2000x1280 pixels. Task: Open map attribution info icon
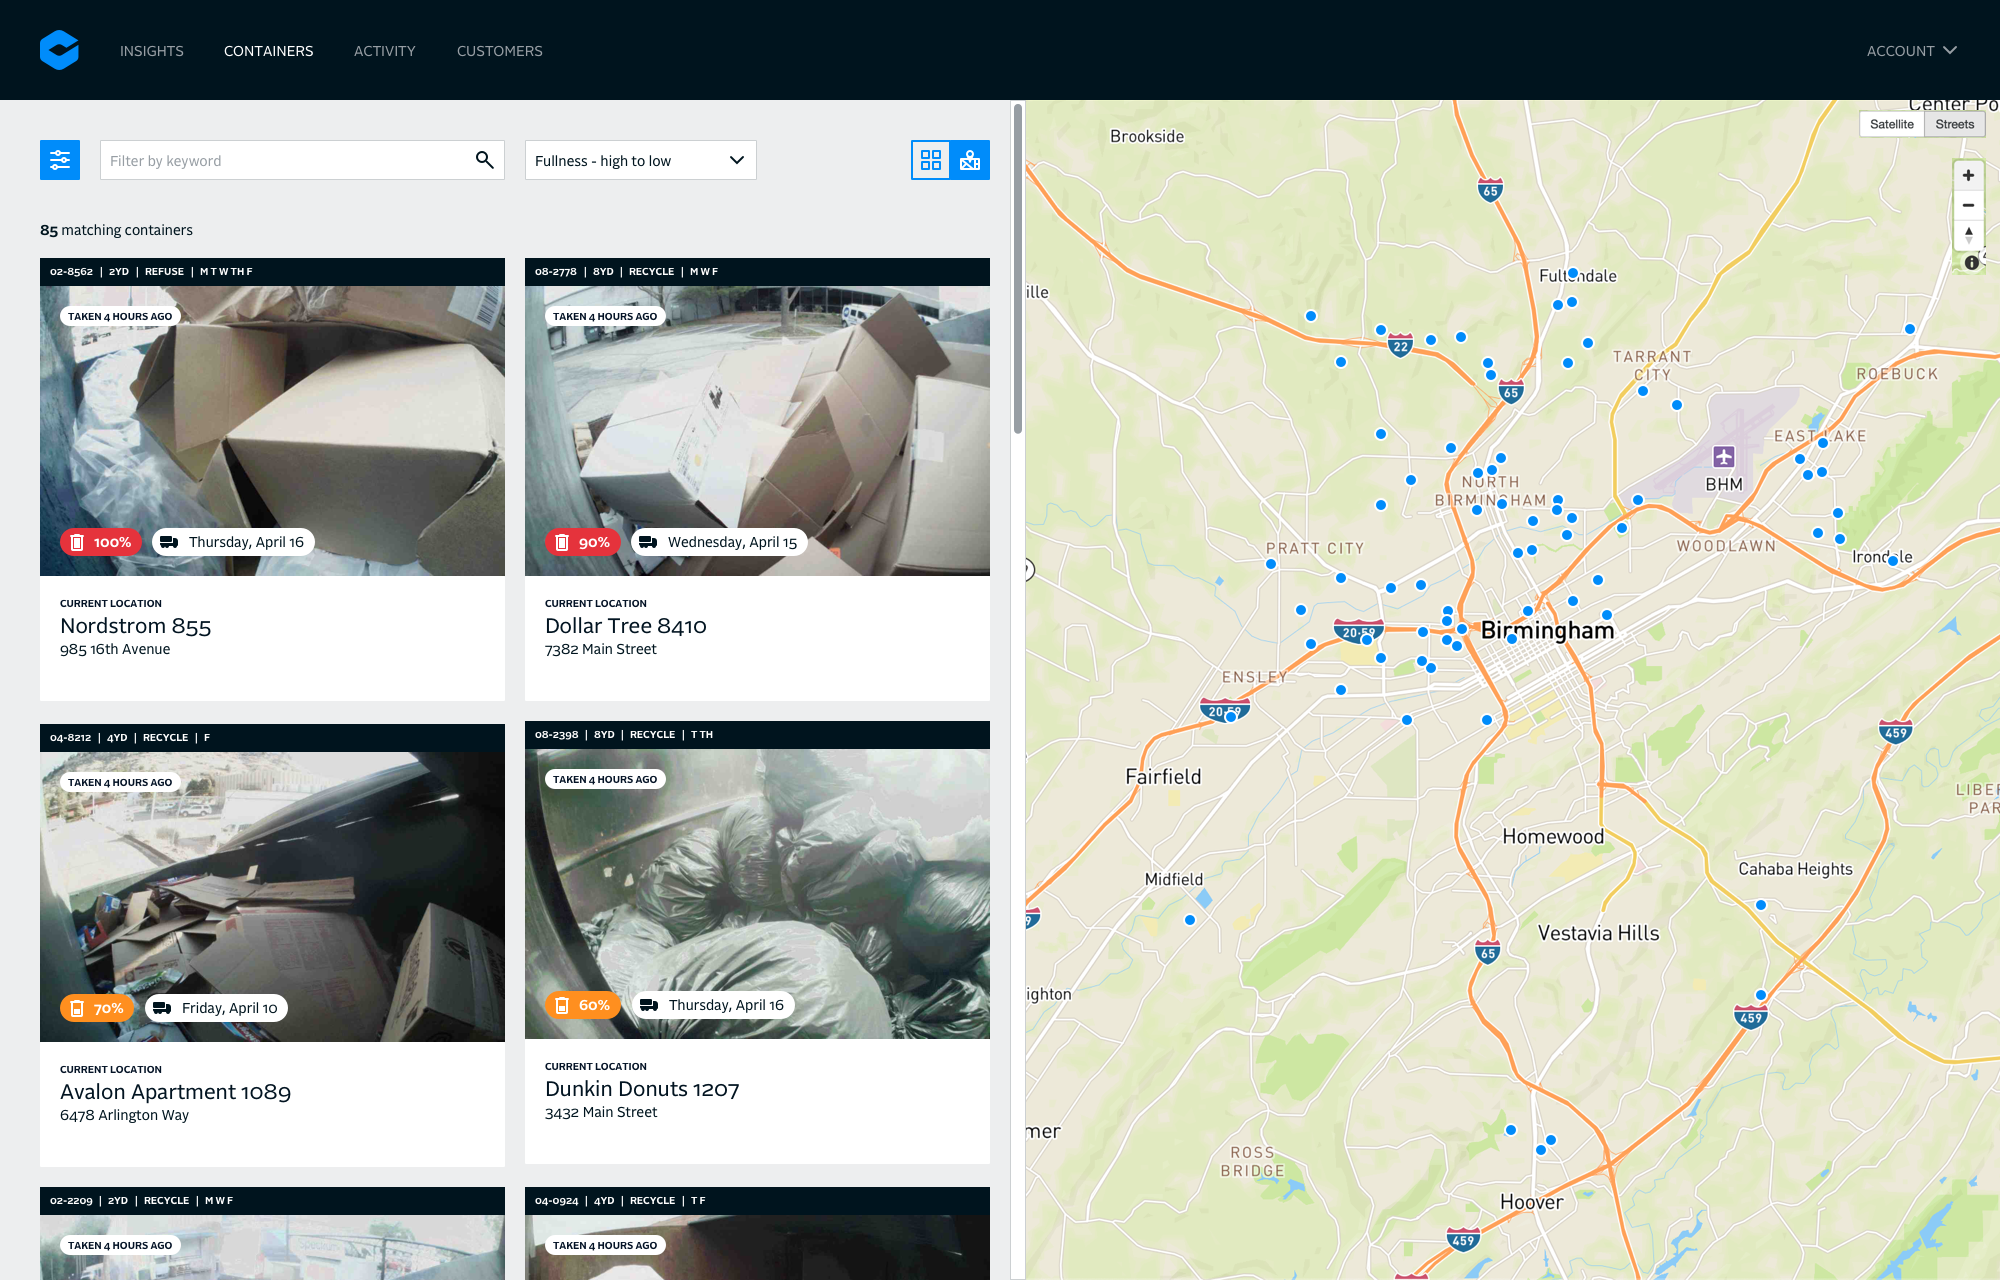(x=1971, y=263)
